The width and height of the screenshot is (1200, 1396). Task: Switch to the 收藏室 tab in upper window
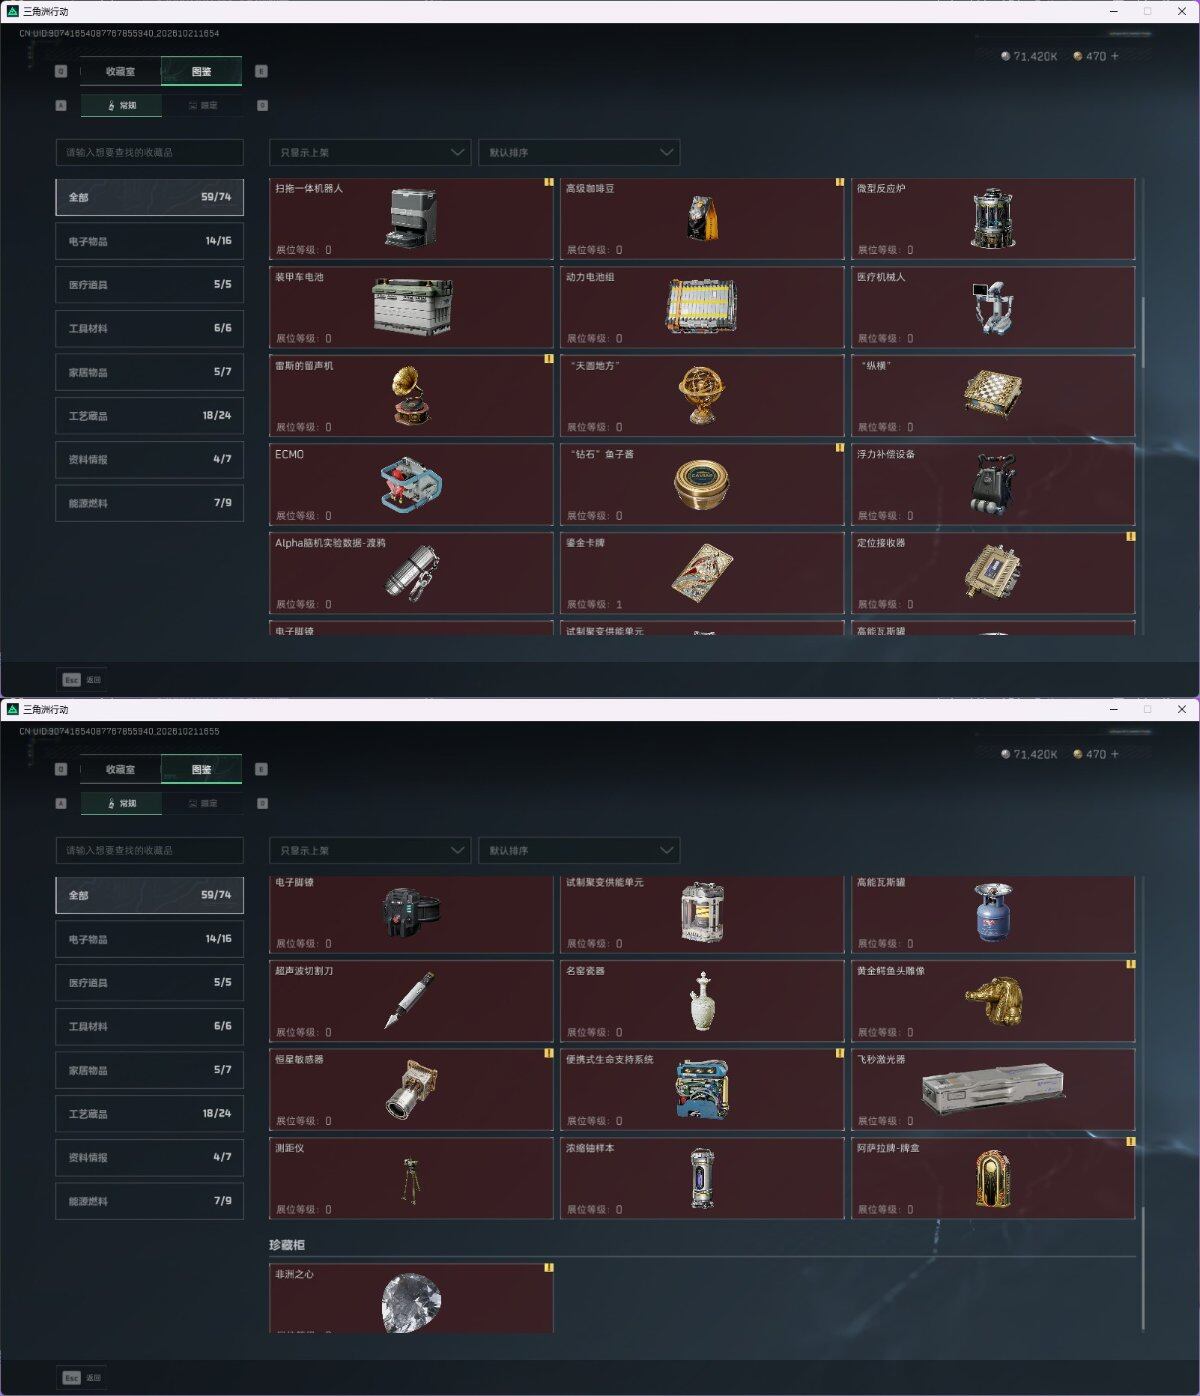point(120,71)
